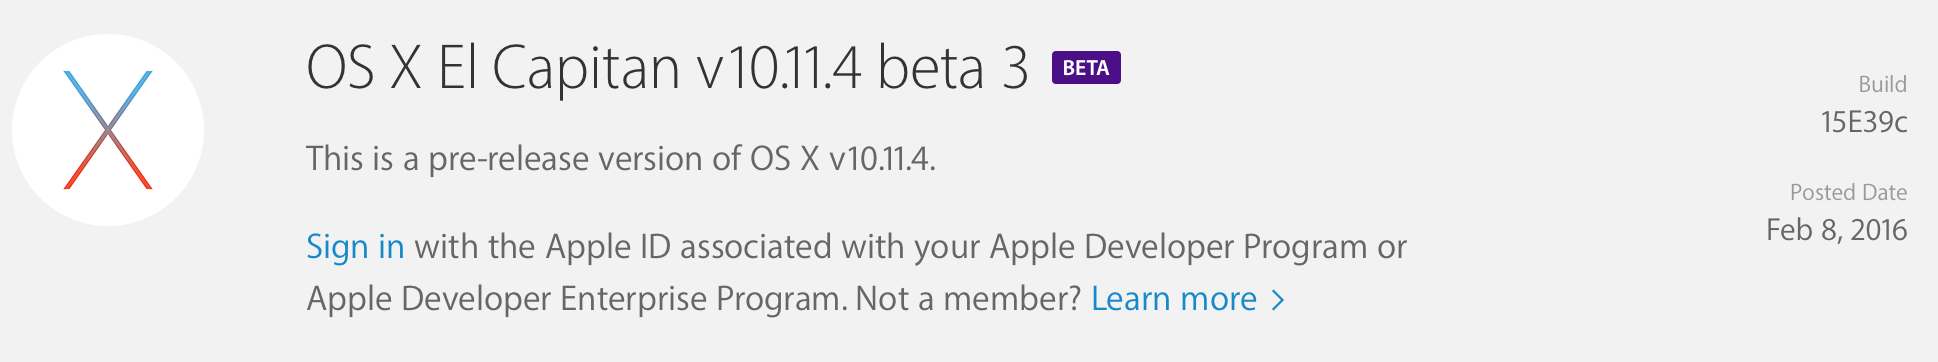Click Apple Developer Program or text in paragraph
1938x362 pixels.
coord(1198,246)
